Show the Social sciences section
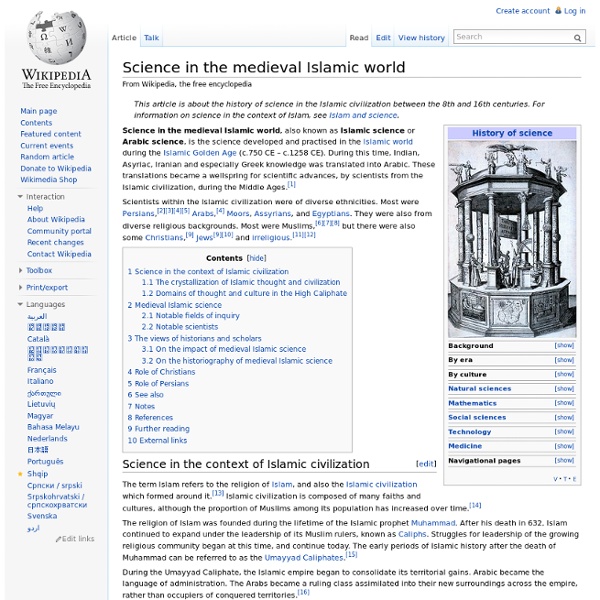600x600 pixels. tap(564, 417)
